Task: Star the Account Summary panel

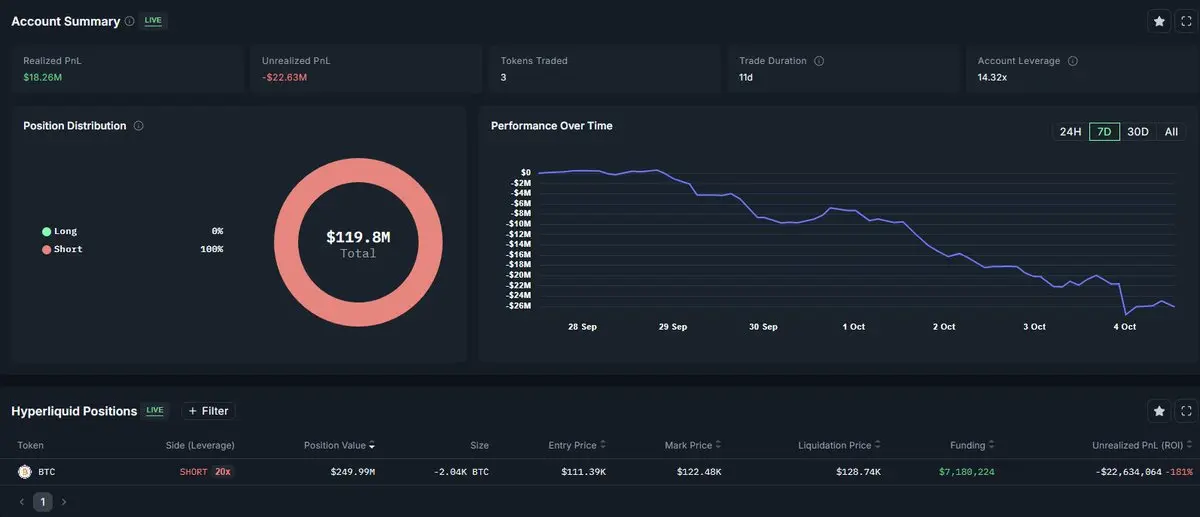Action: 1159,21
